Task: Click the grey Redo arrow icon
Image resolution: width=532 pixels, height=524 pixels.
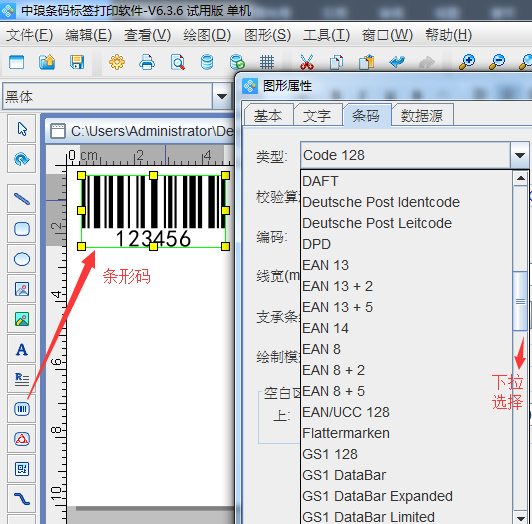Action: 426,62
